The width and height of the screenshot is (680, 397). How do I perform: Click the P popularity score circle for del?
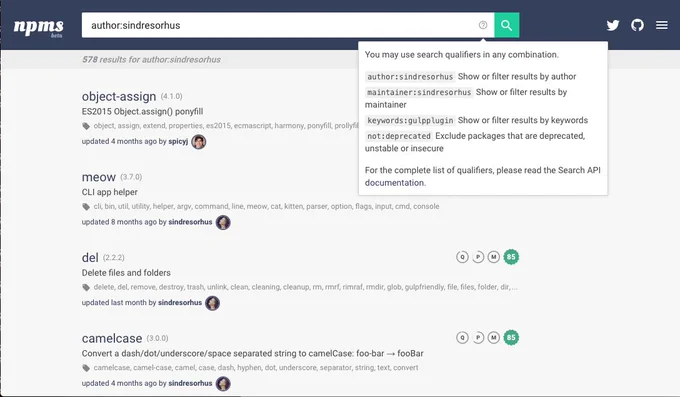point(478,257)
